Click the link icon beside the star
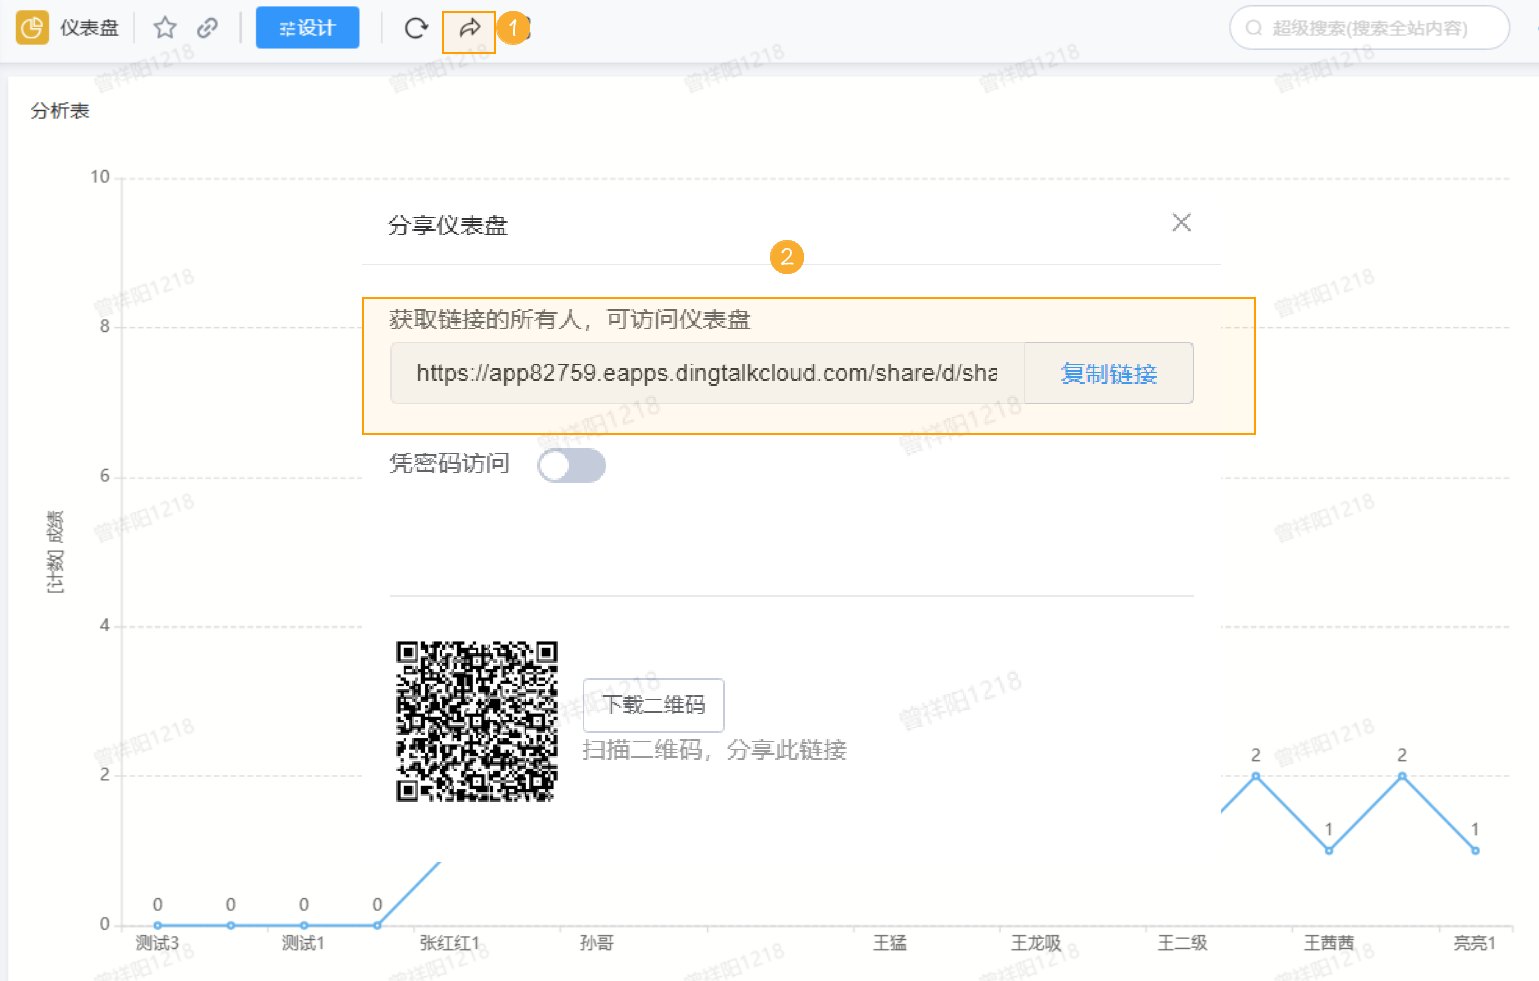The height and width of the screenshot is (981, 1539). [207, 27]
